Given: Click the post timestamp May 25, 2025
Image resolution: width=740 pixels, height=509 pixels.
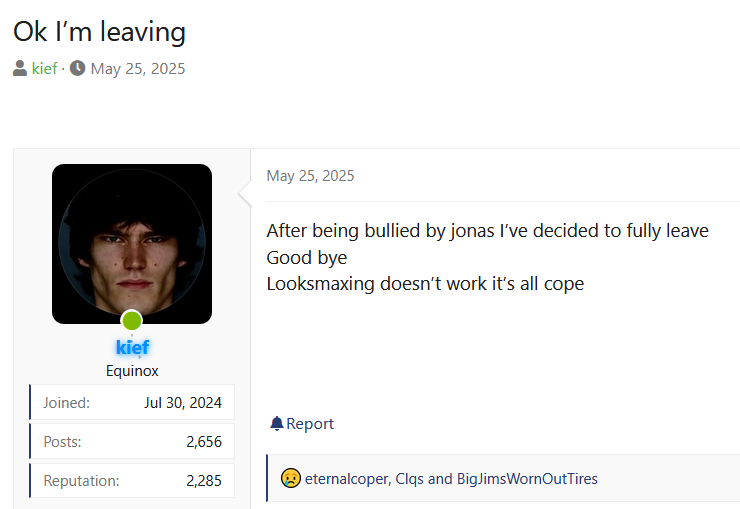Looking at the screenshot, I should (x=310, y=176).
